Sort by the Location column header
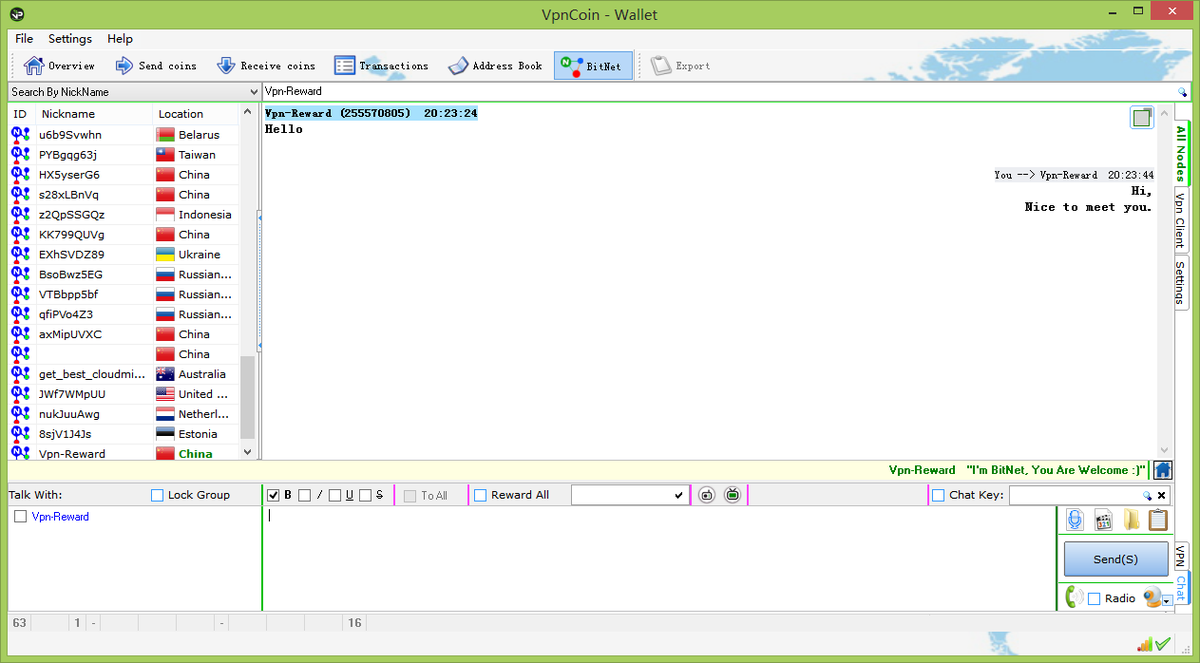This screenshot has height=663, width=1200. click(x=197, y=114)
